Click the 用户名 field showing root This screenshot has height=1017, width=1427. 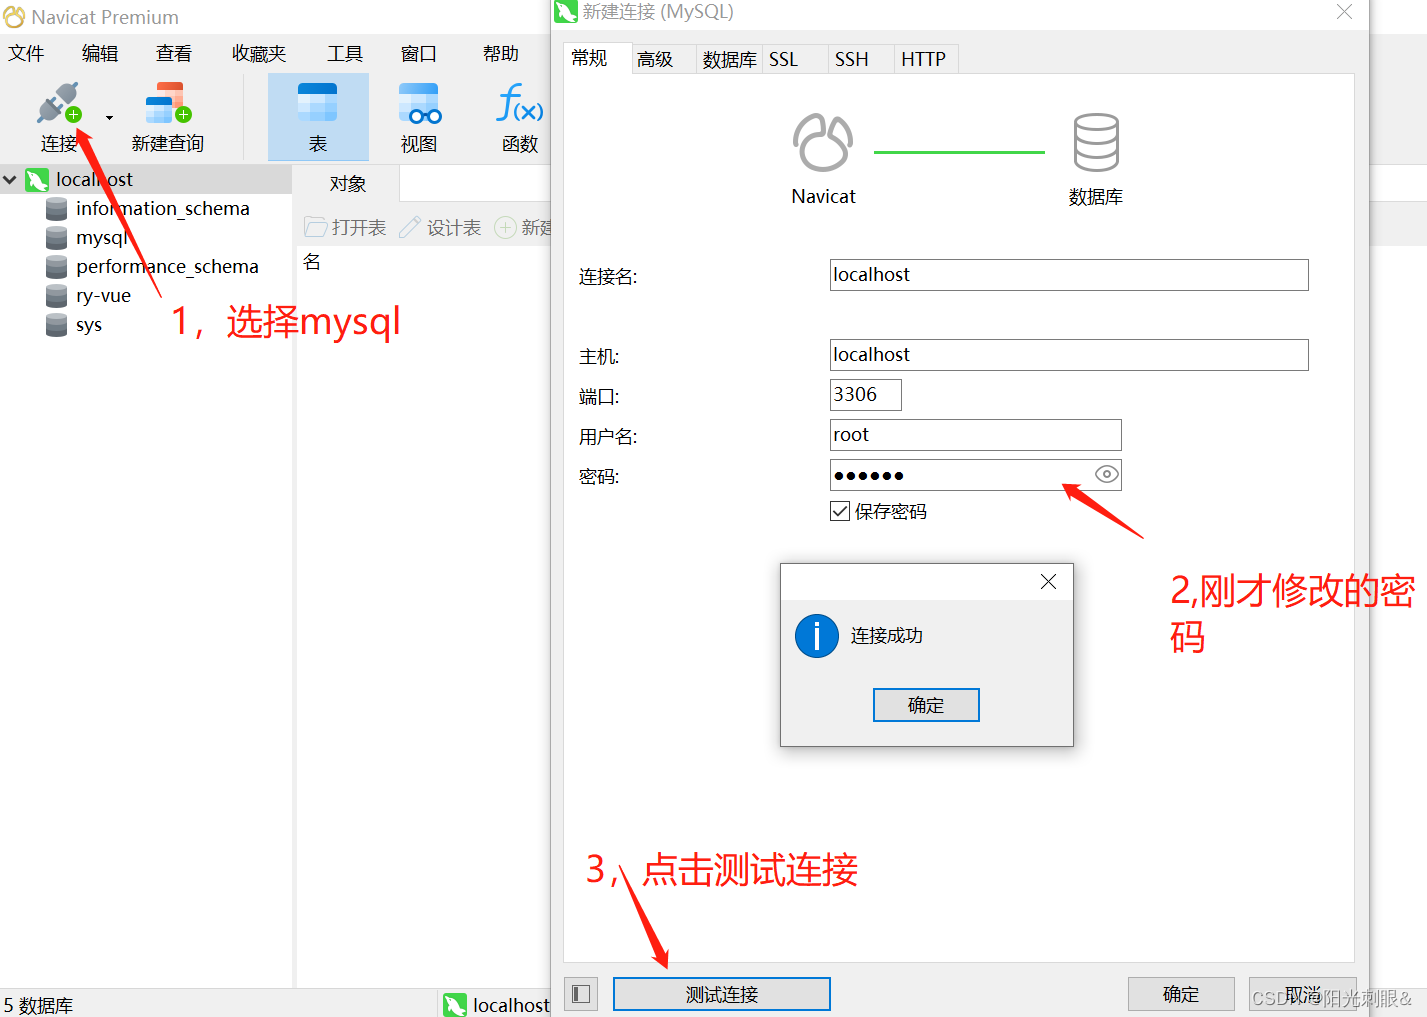tap(976, 435)
